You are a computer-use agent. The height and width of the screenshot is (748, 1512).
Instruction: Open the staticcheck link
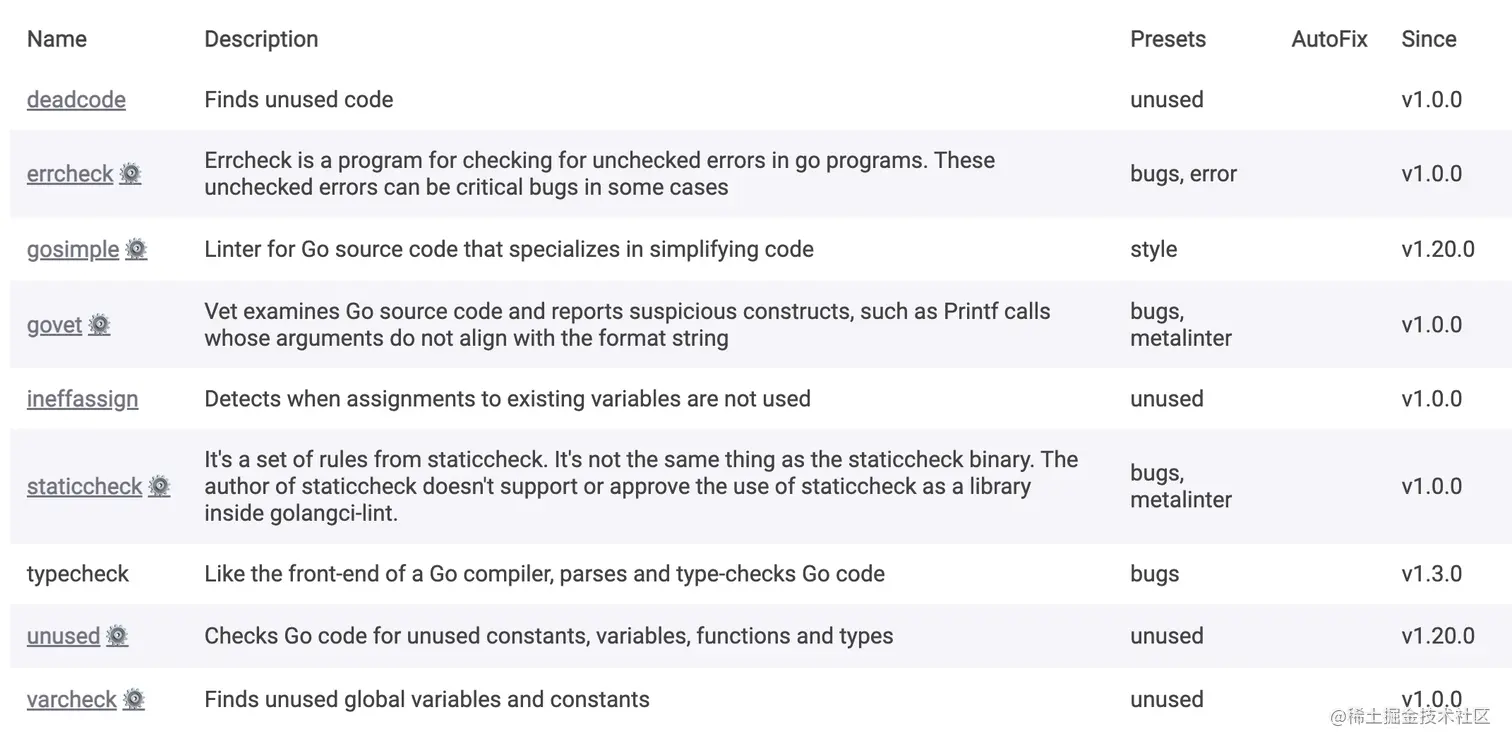[85, 487]
